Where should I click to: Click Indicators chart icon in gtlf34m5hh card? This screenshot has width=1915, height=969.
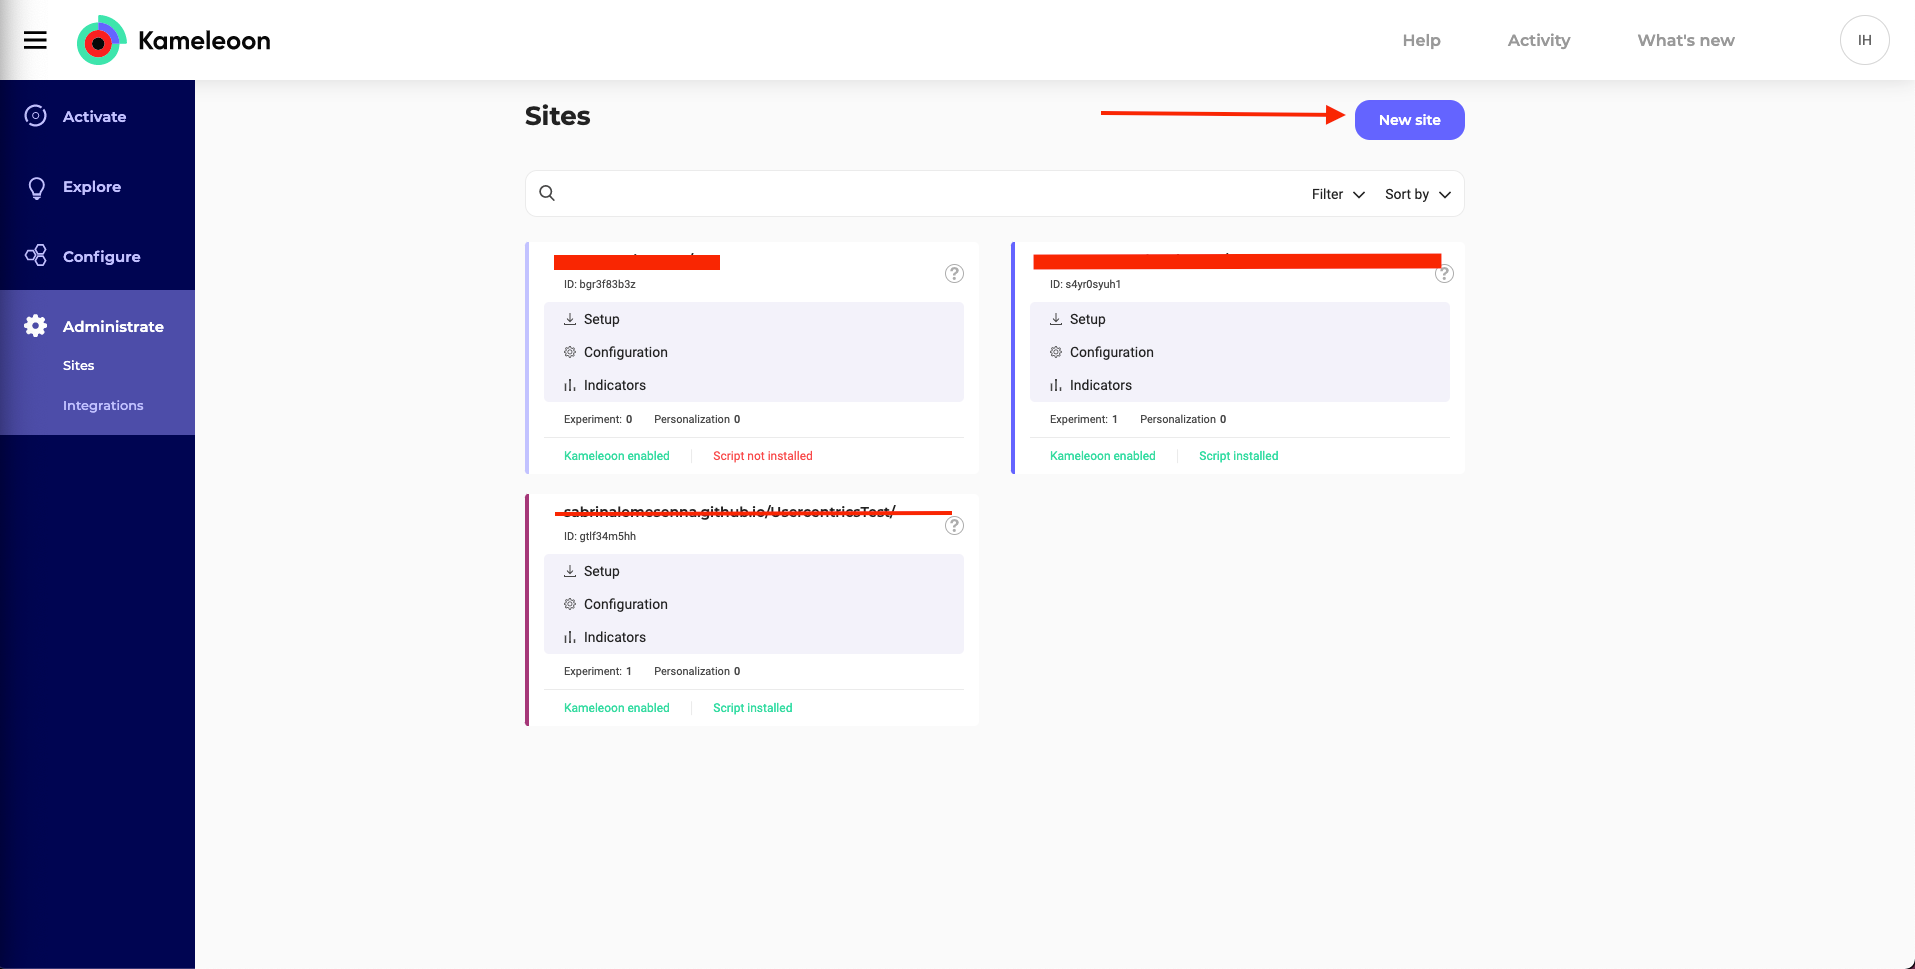coord(570,637)
